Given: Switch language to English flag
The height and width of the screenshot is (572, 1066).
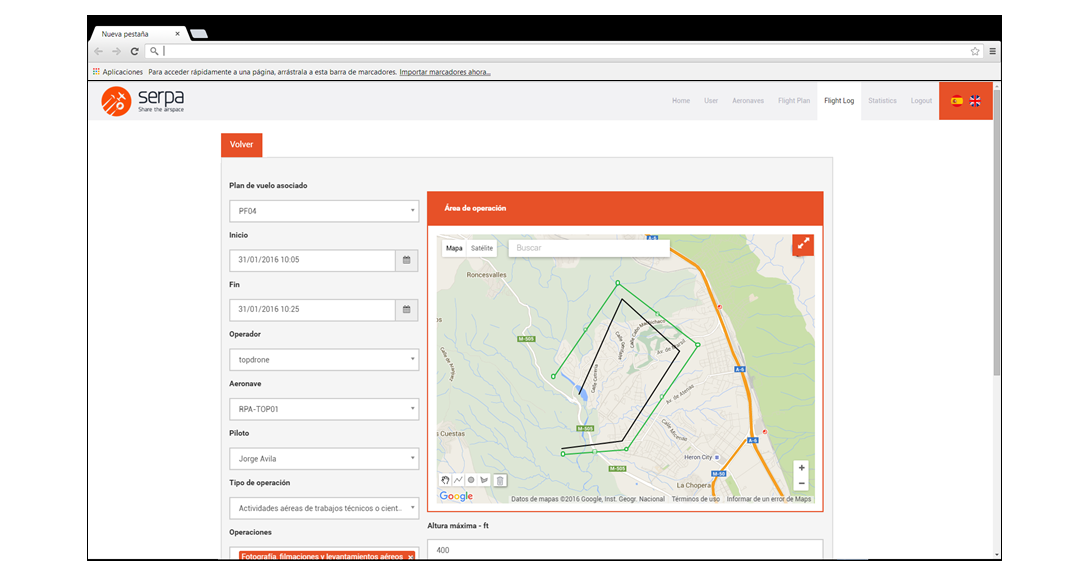Looking at the screenshot, I should point(975,101).
